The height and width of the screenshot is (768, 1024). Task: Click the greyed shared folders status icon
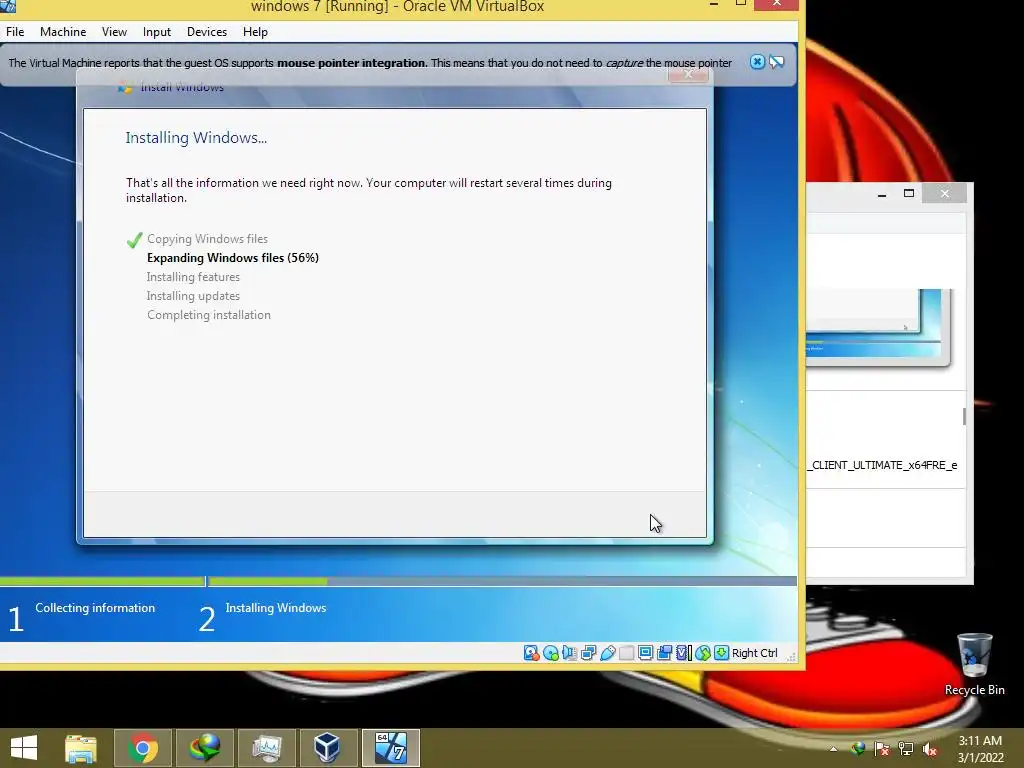[626, 652]
